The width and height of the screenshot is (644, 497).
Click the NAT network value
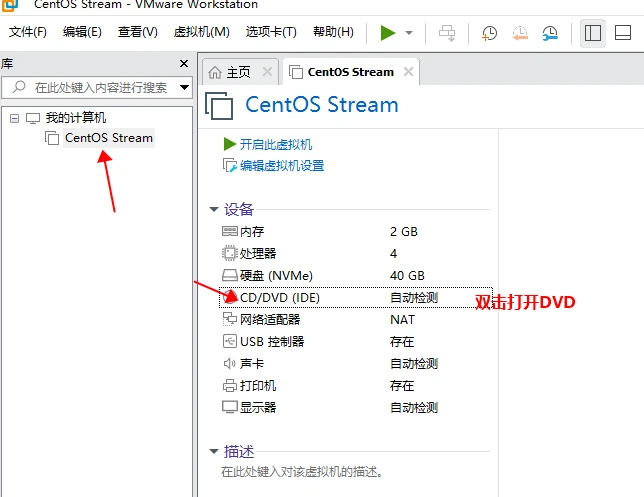(x=402, y=320)
